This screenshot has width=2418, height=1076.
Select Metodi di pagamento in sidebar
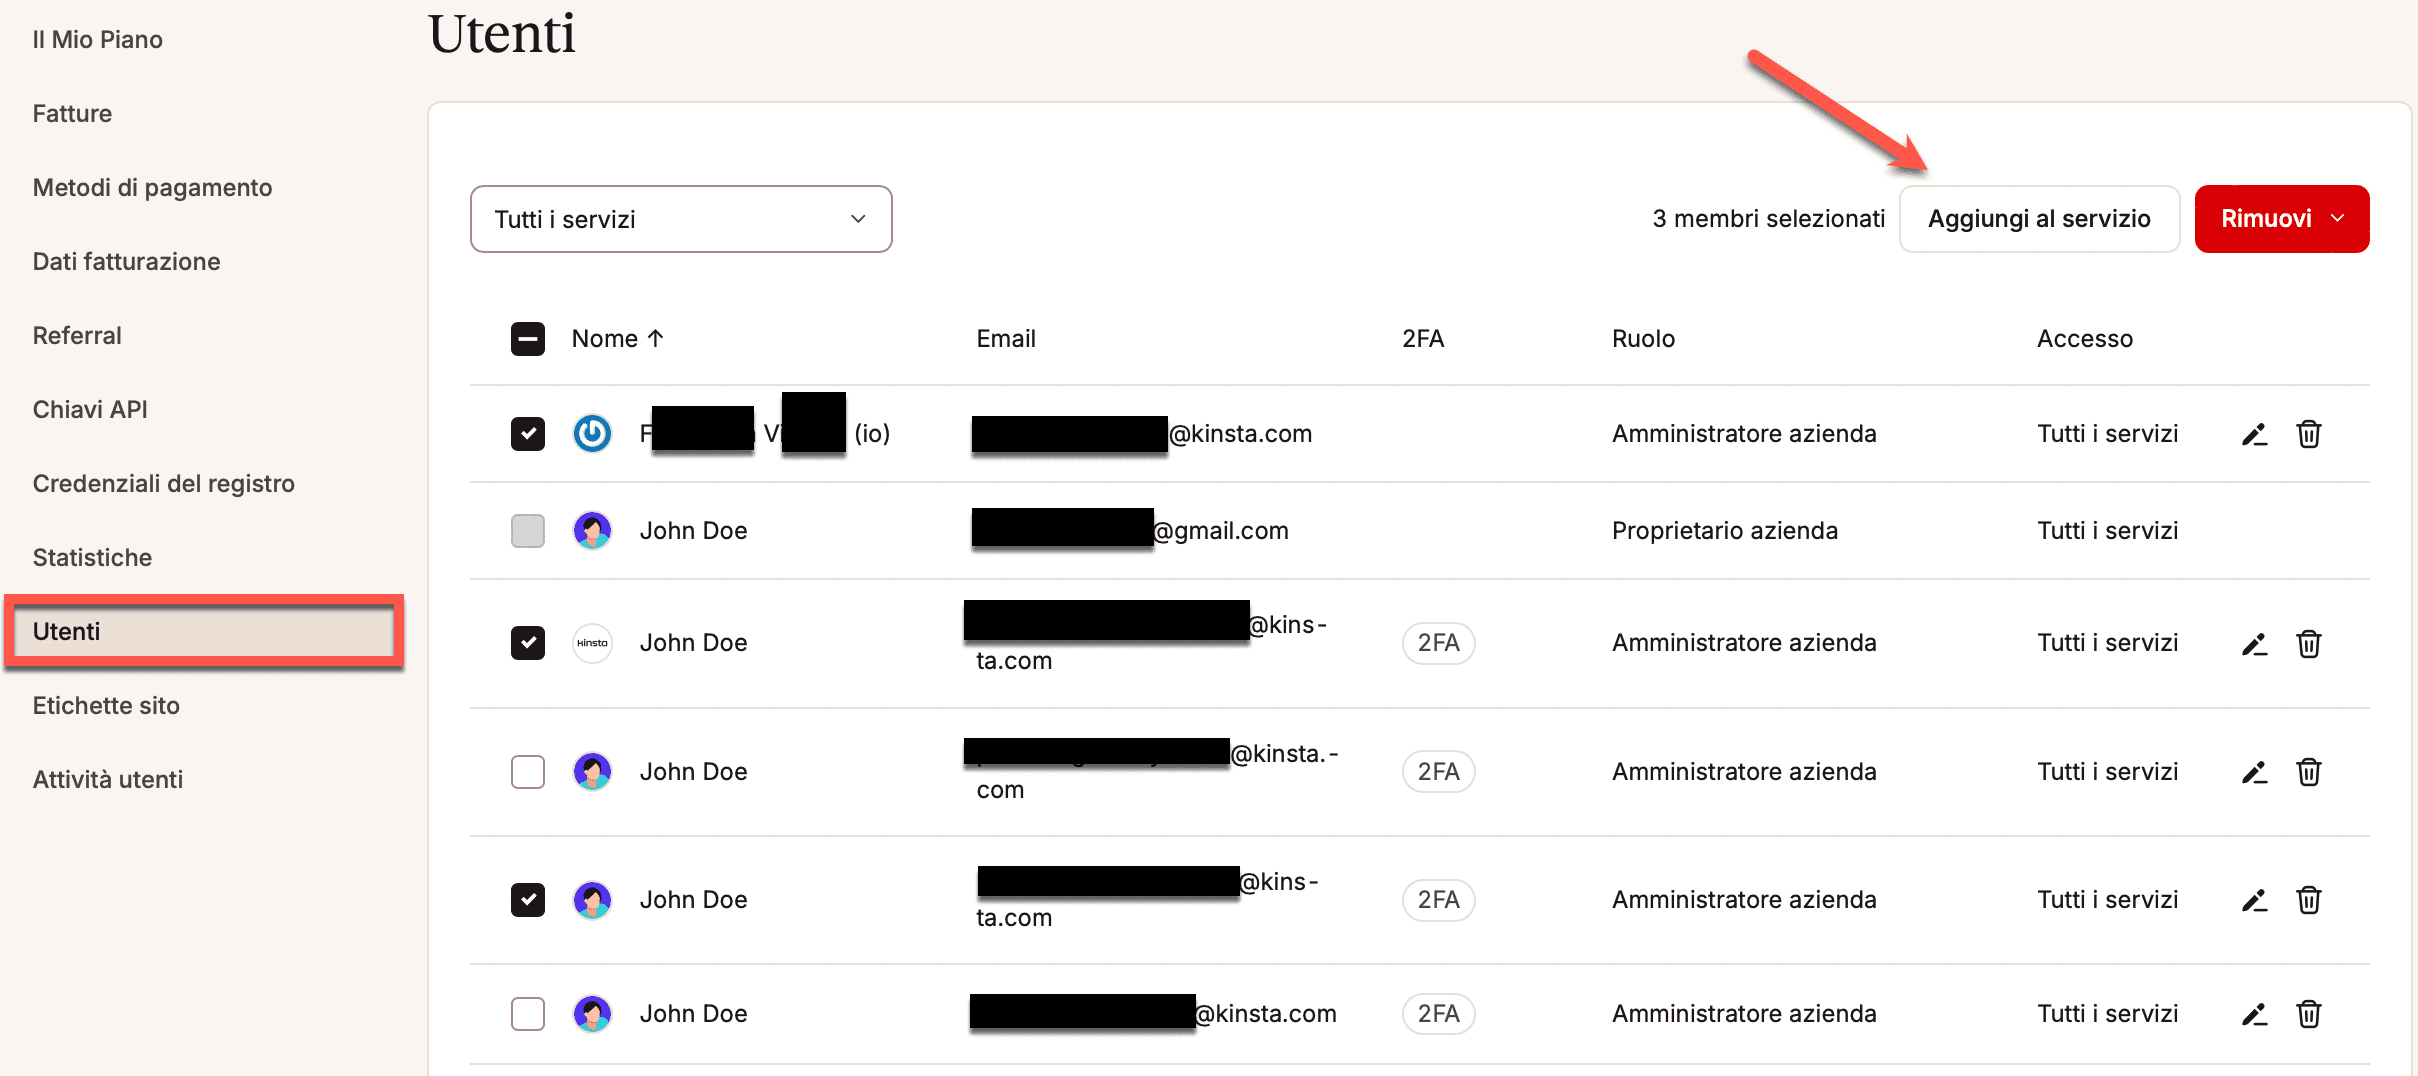click(x=152, y=188)
